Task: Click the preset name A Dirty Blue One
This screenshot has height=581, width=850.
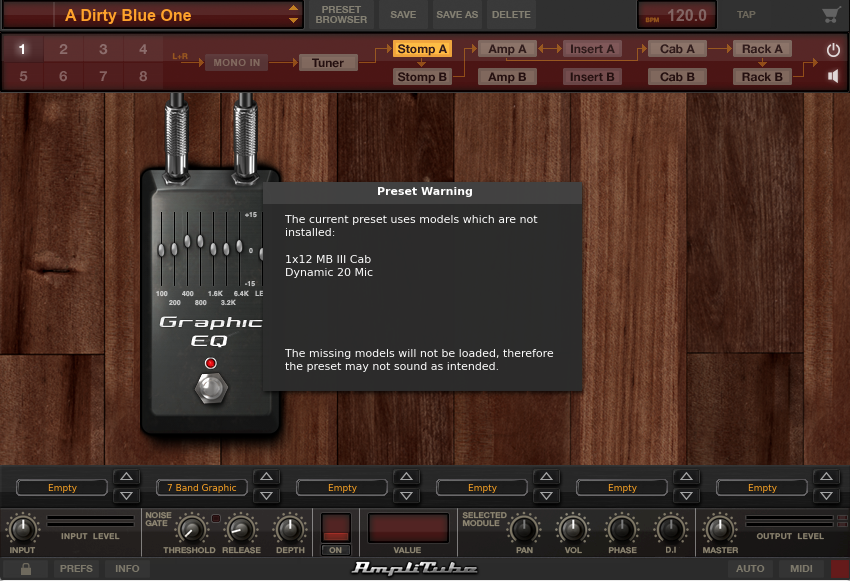Action: [128, 15]
